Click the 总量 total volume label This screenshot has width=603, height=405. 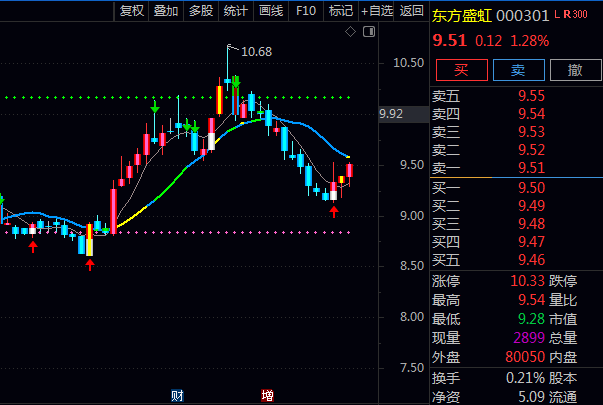[x=563, y=338]
